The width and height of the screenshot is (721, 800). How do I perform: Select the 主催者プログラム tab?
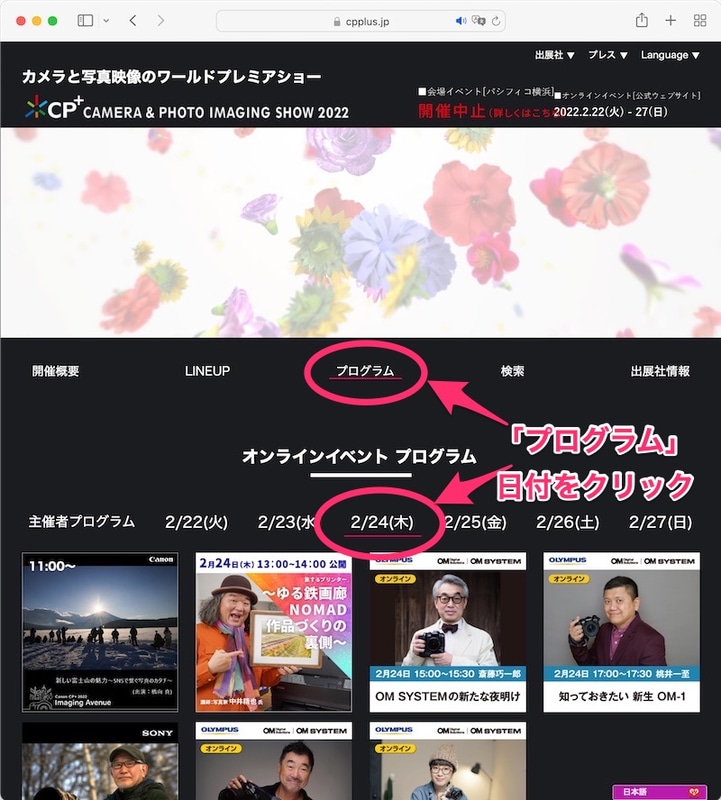click(x=82, y=521)
